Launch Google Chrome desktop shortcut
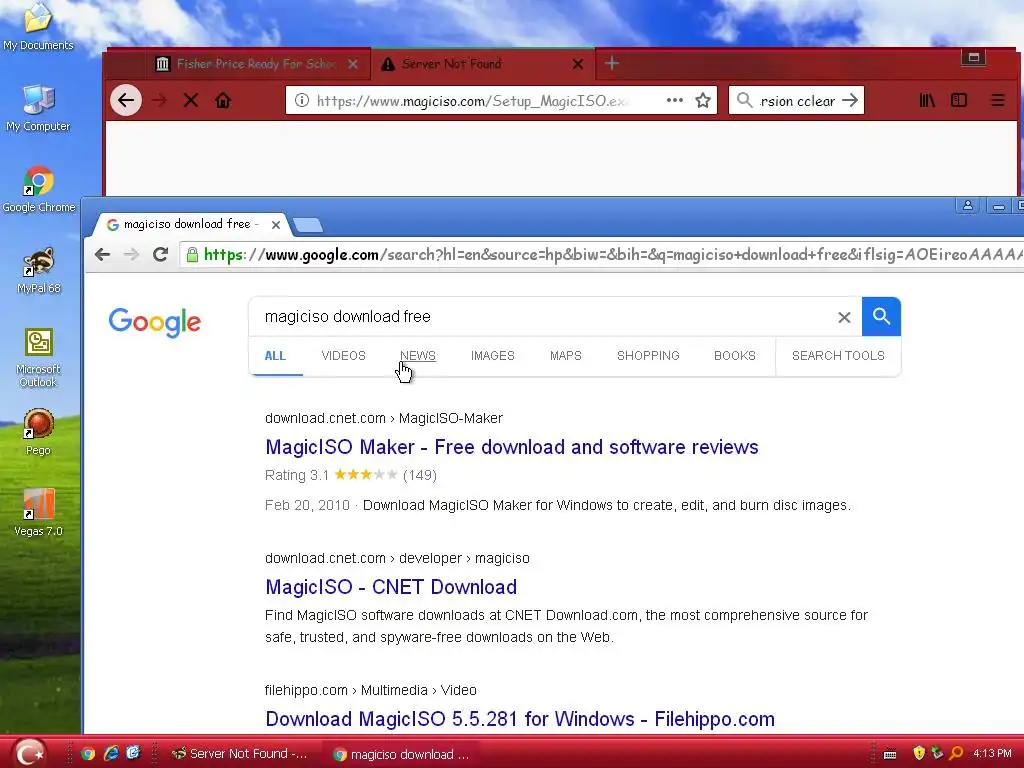 (39, 189)
